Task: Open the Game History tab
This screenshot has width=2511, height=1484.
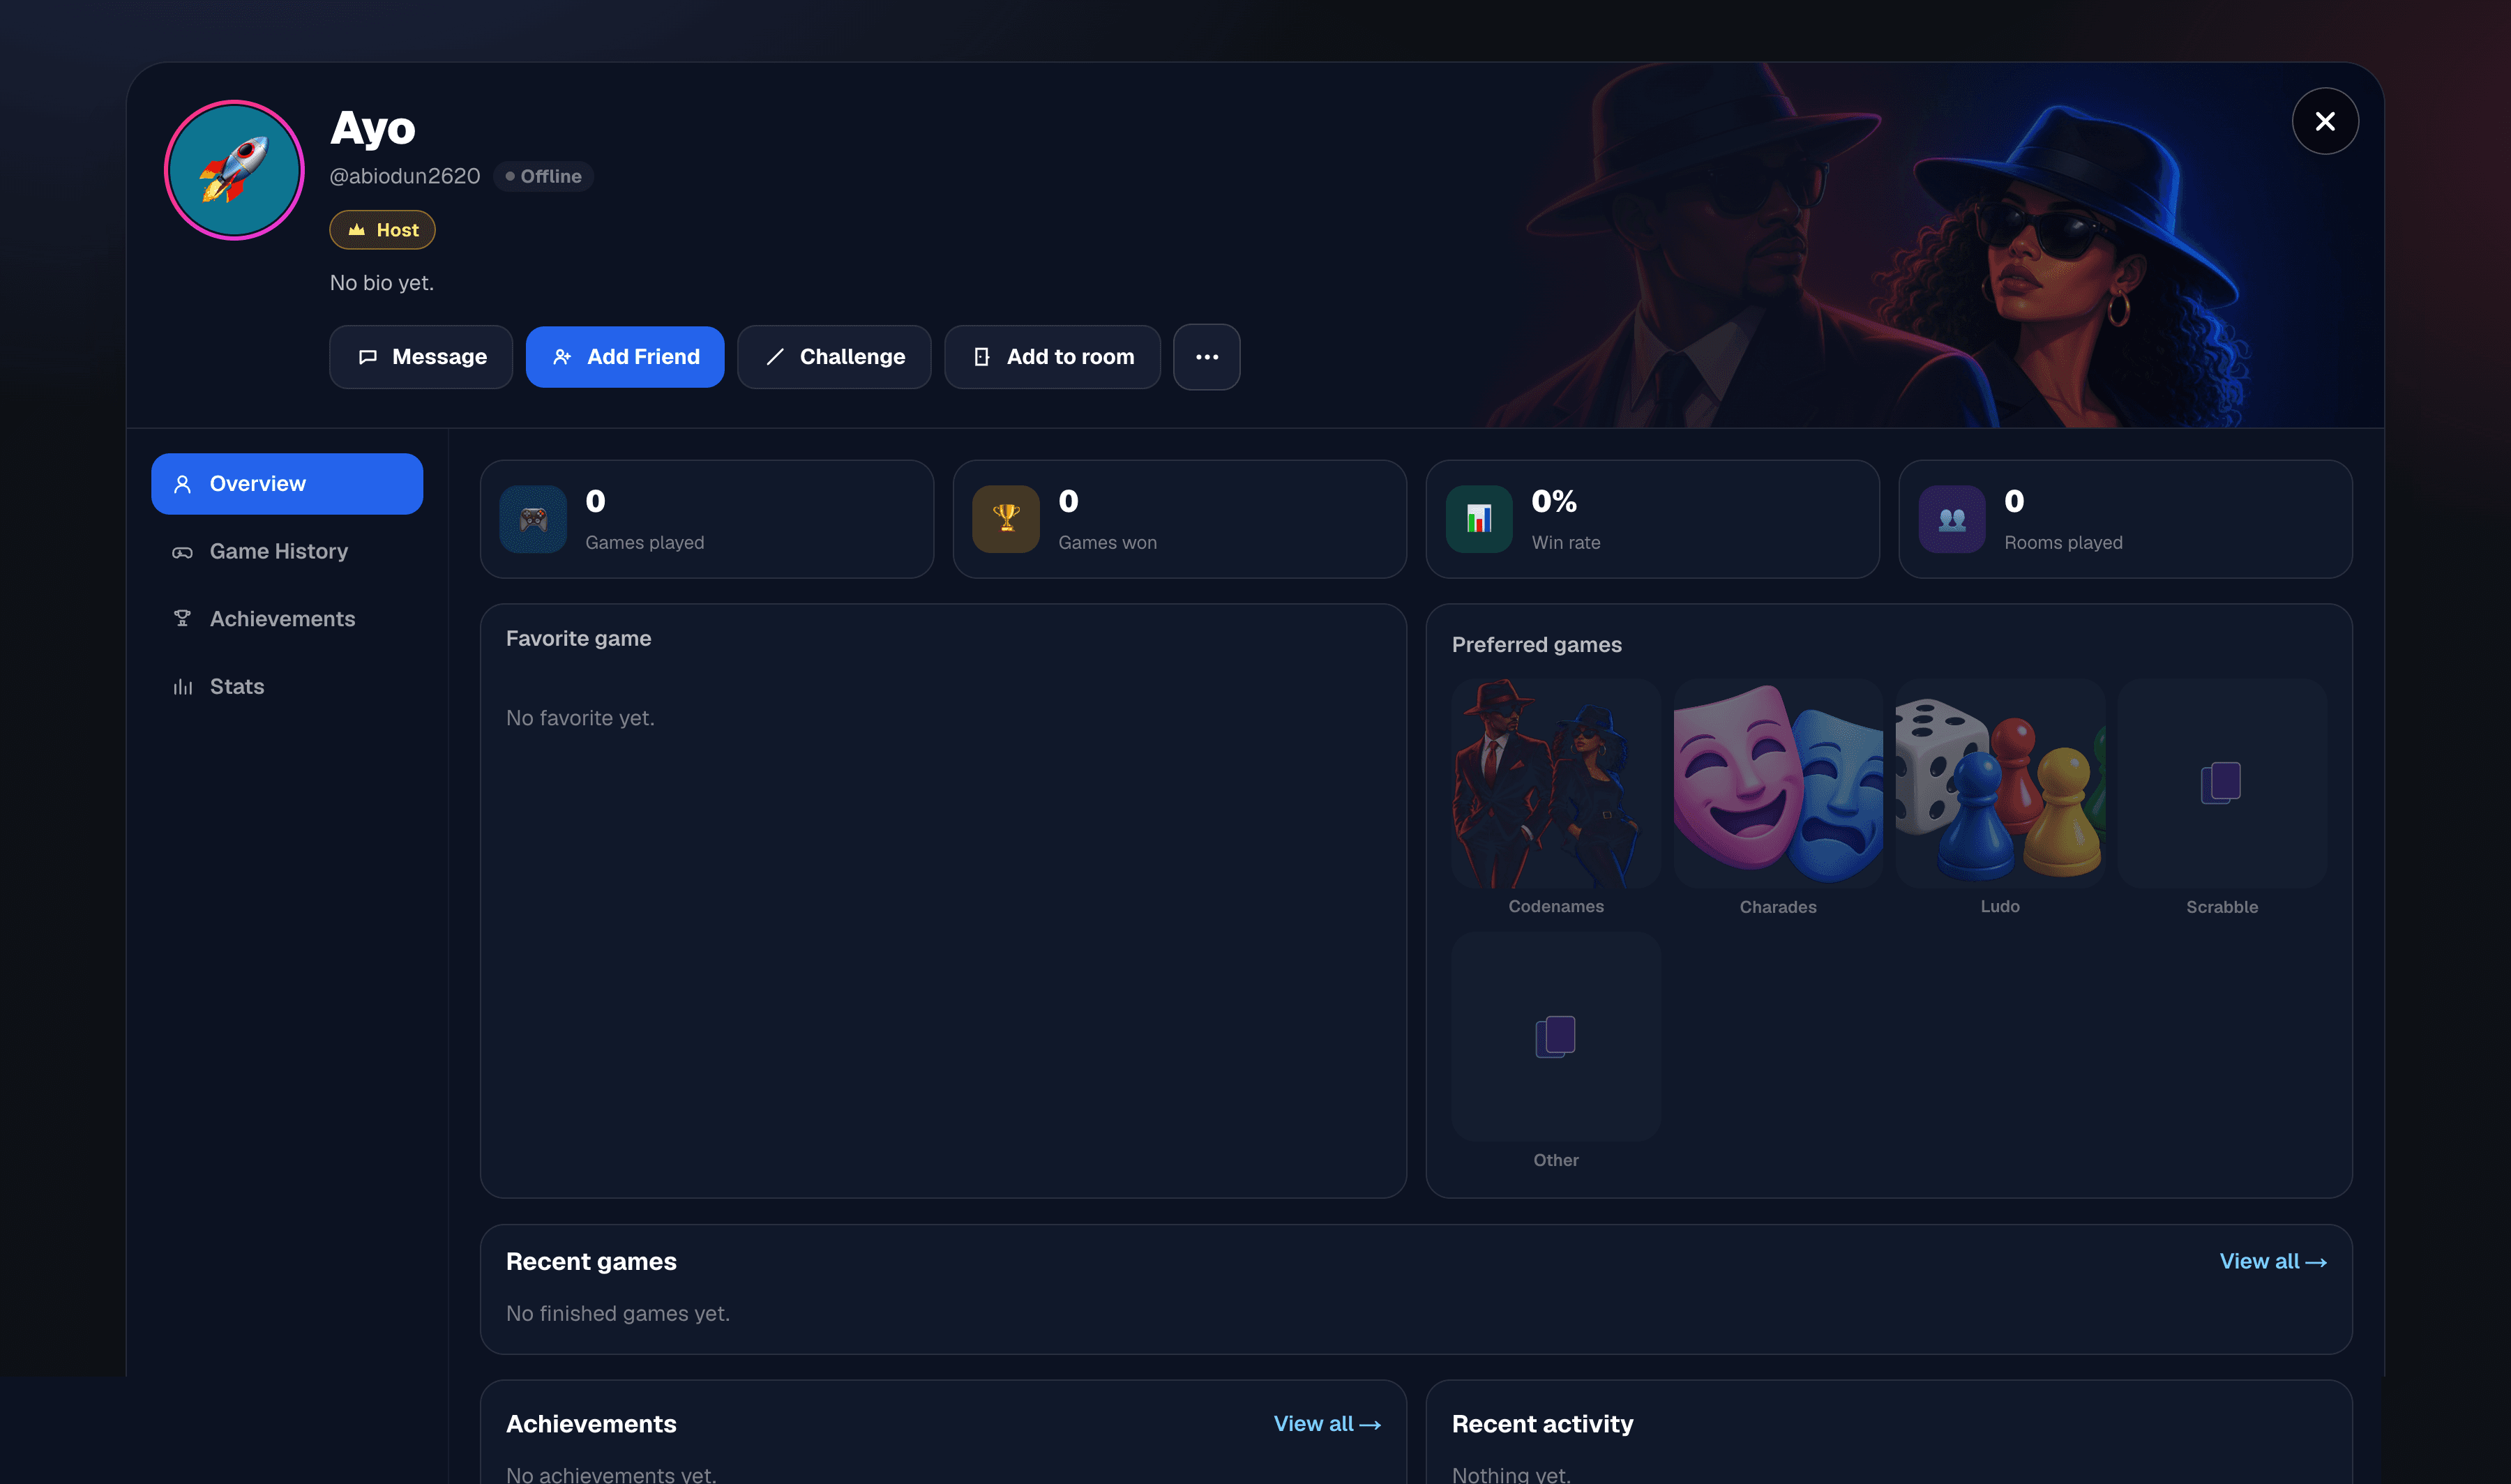Action: [x=287, y=551]
